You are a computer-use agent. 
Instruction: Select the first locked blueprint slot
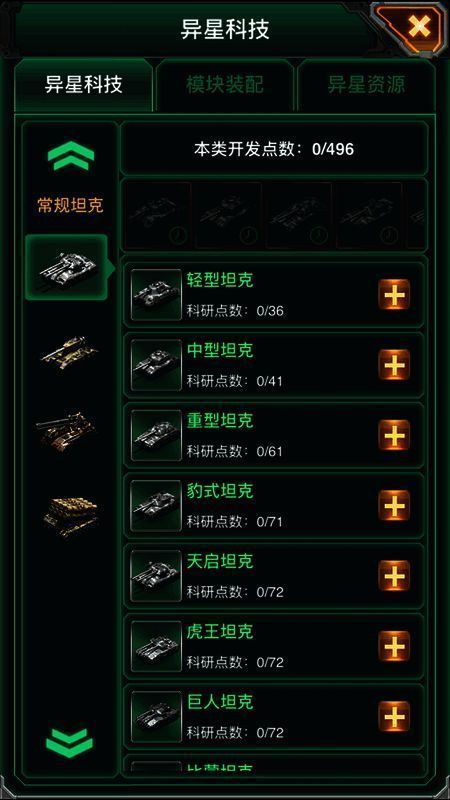coord(157,215)
